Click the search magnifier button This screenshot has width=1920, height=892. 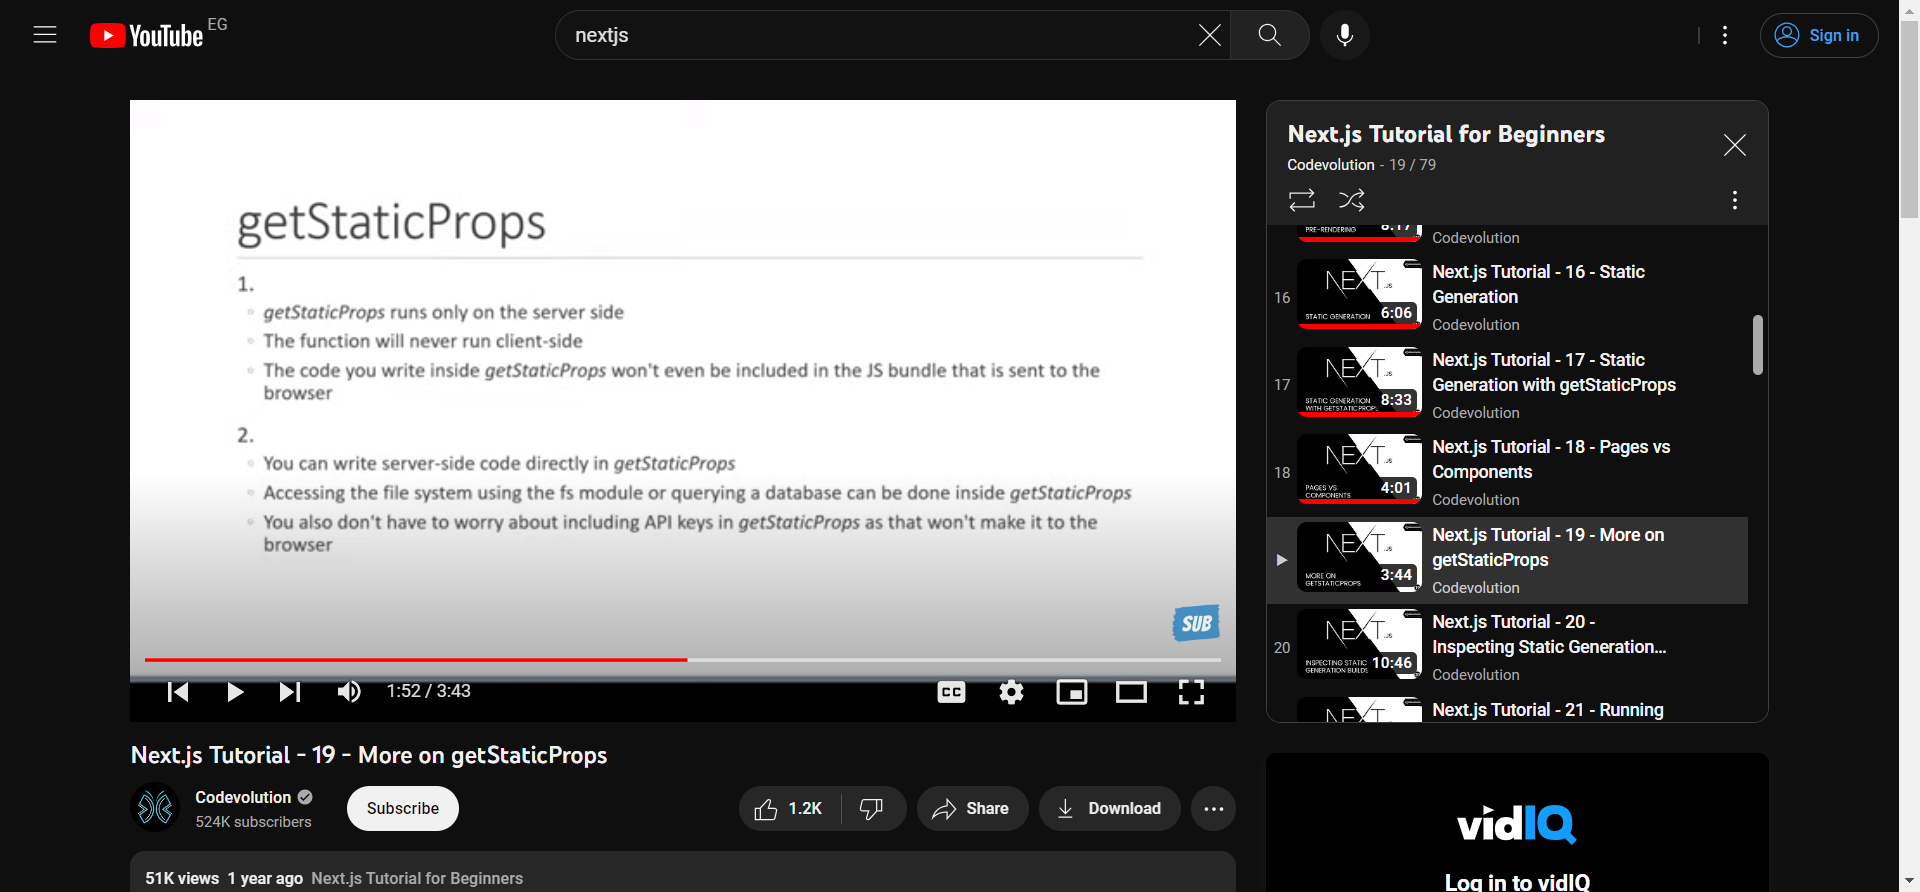[1269, 35]
